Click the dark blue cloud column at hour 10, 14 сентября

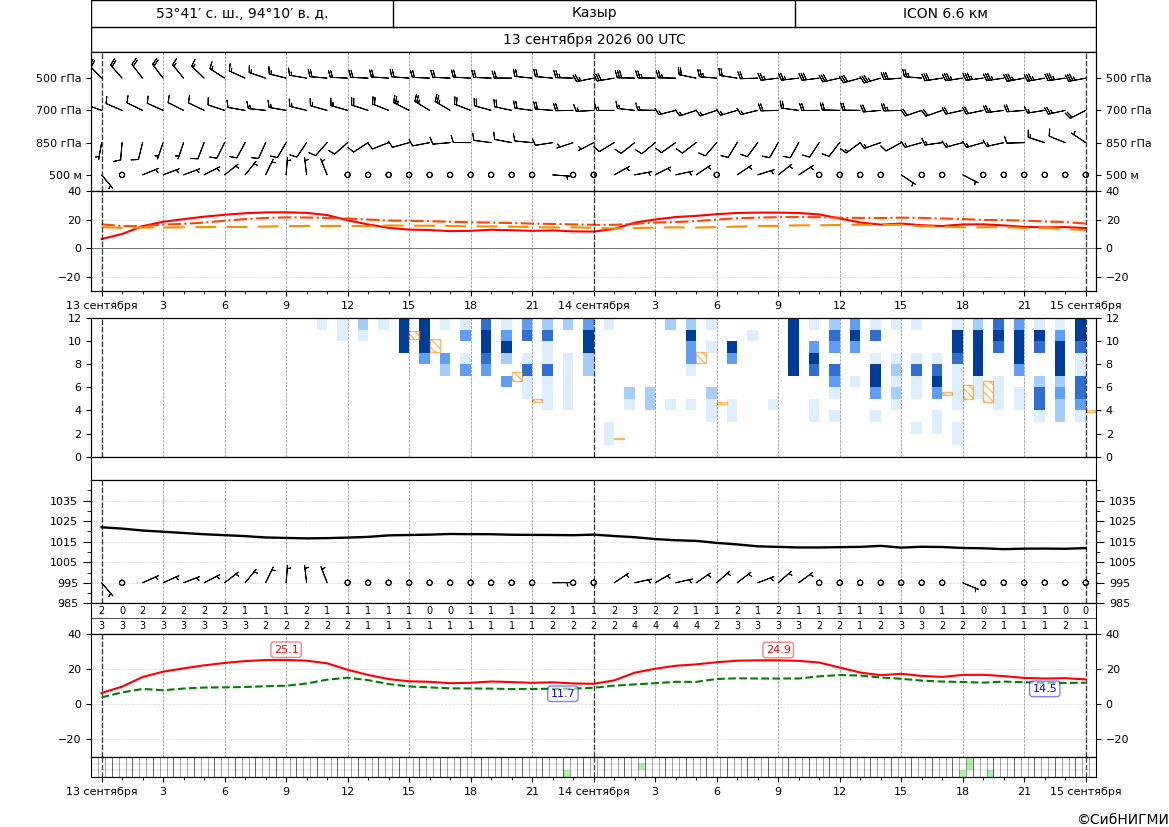(x=793, y=347)
